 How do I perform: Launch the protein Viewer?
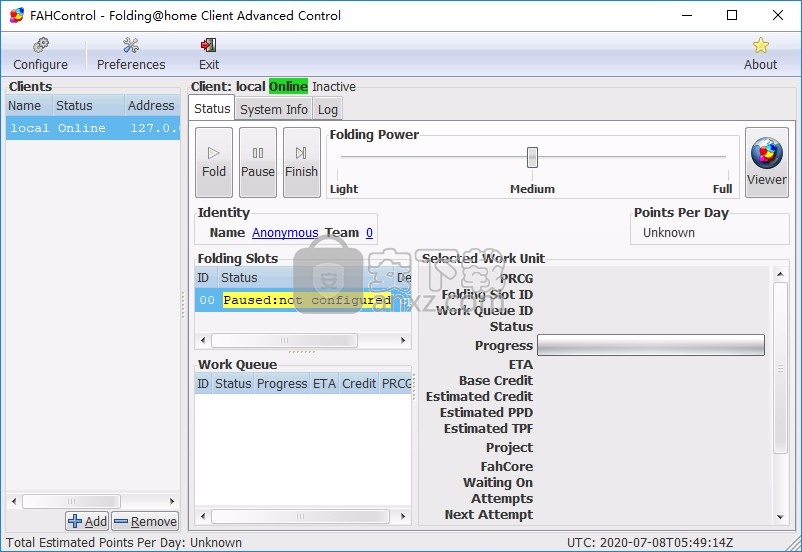766,162
